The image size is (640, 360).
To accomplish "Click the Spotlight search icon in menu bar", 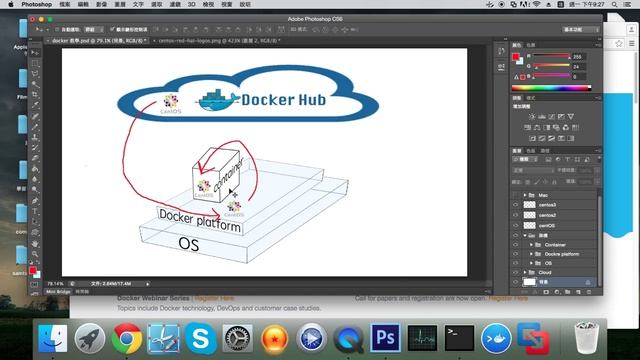I will [614, 4].
